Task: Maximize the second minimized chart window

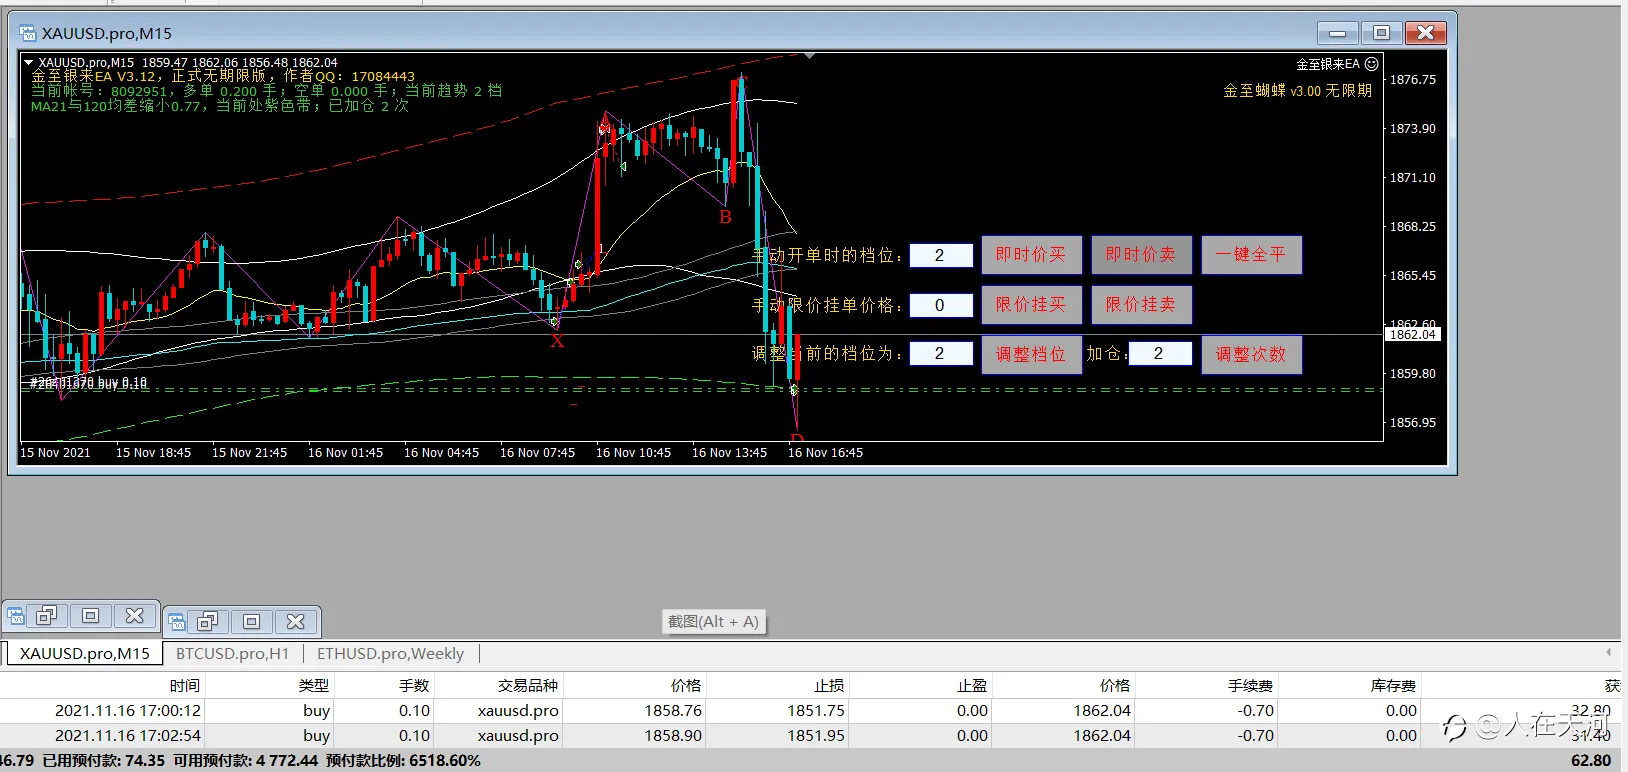Action: click(251, 622)
